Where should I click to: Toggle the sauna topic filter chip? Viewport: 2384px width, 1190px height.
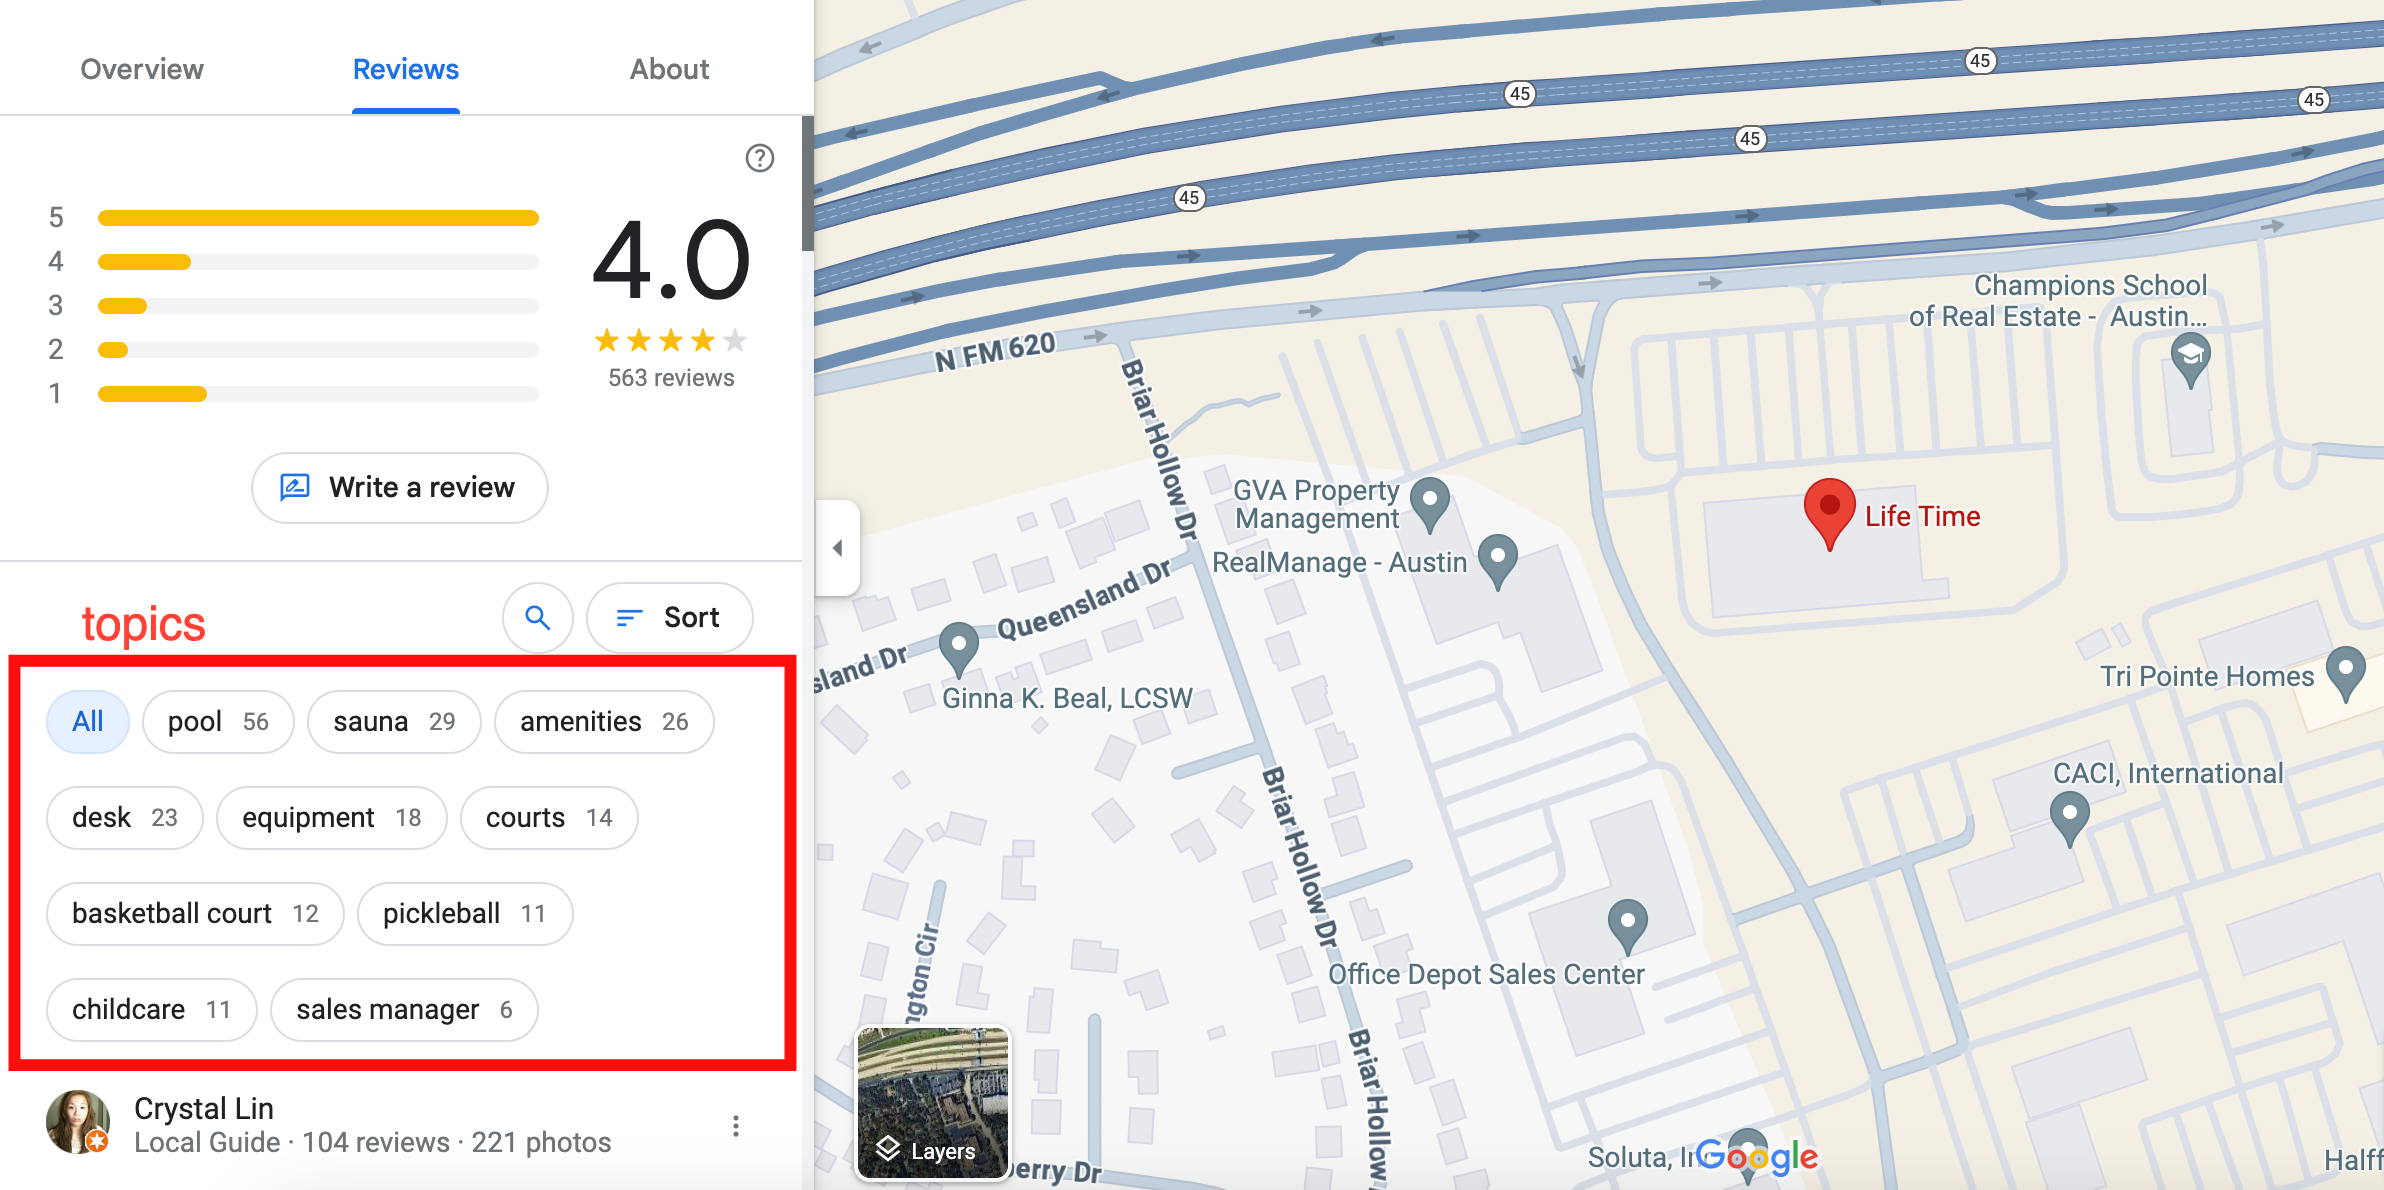coord(394,722)
